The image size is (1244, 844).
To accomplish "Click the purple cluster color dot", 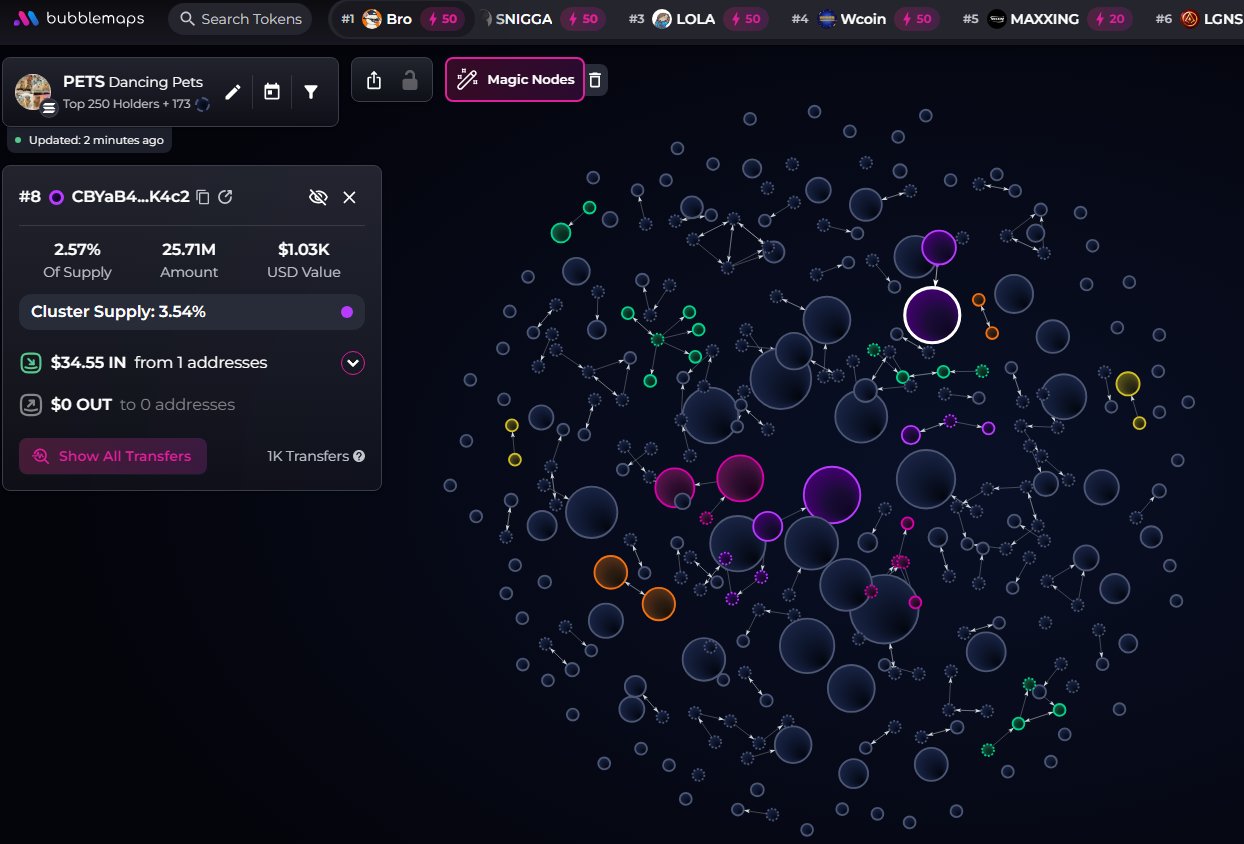I will click(x=347, y=312).
